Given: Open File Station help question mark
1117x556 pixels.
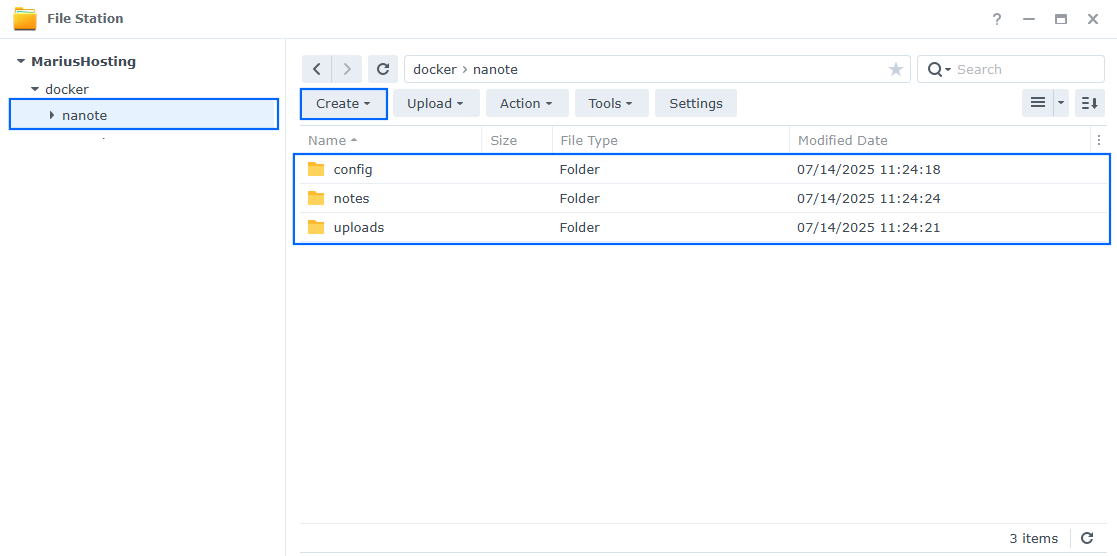Looking at the screenshot, I should (997, 19).
